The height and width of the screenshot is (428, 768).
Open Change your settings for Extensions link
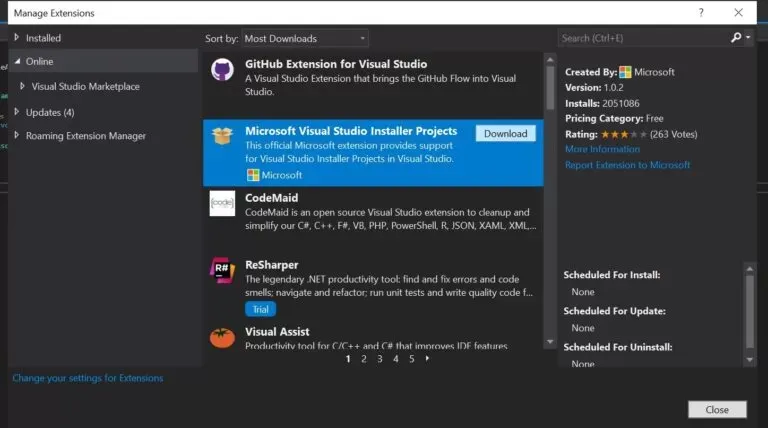[x=88, y=378]
